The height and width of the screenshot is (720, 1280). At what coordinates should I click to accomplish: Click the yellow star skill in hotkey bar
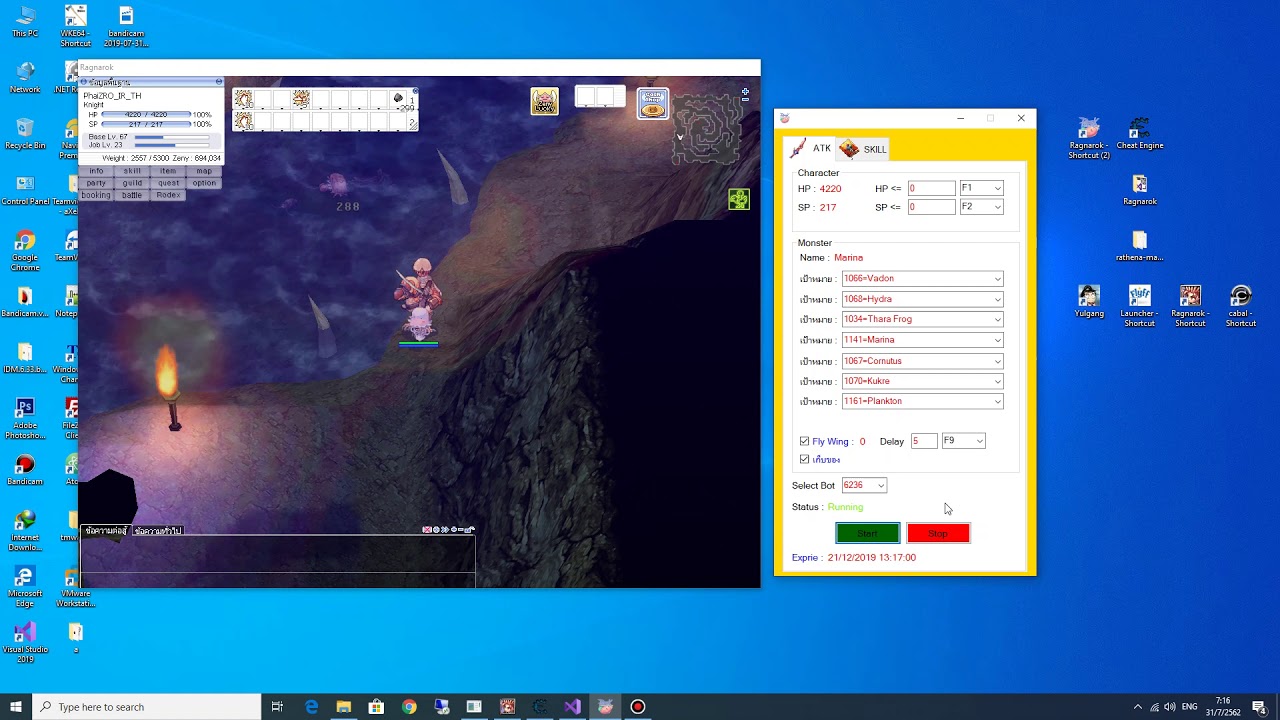click(x=301, y=99)
